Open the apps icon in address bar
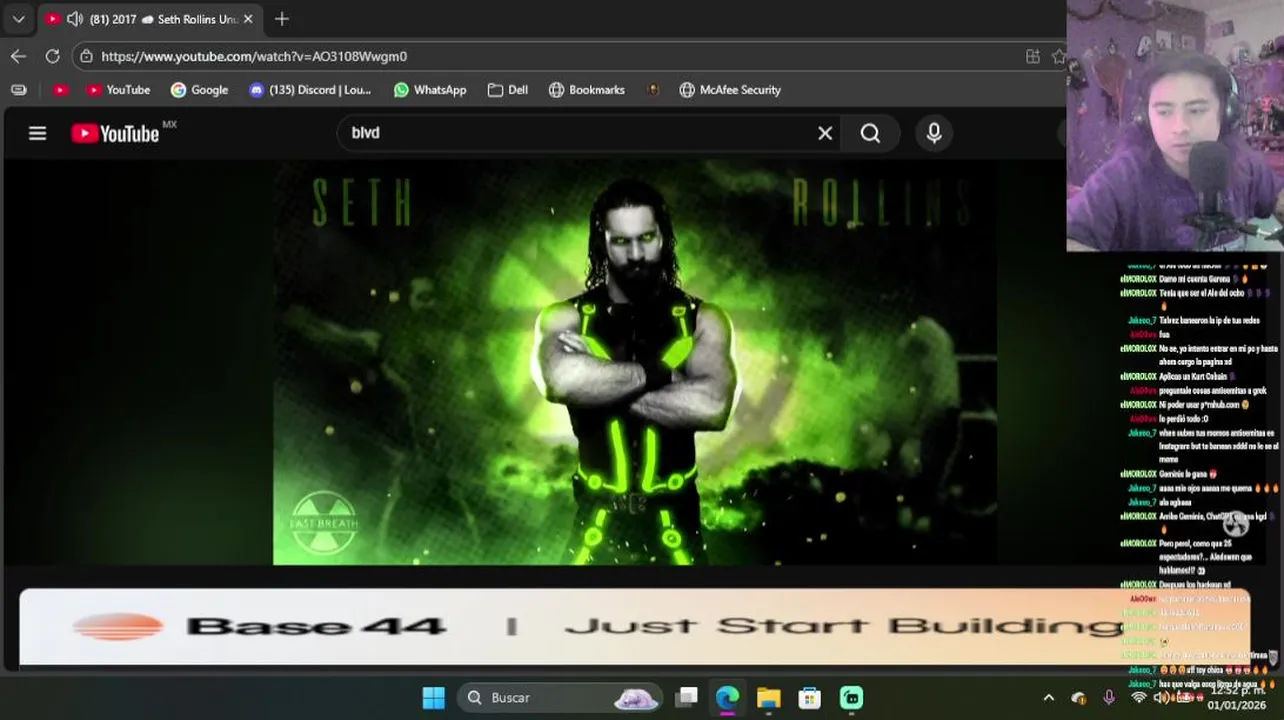This screenshot has height=720, width=1284. 1033,56
